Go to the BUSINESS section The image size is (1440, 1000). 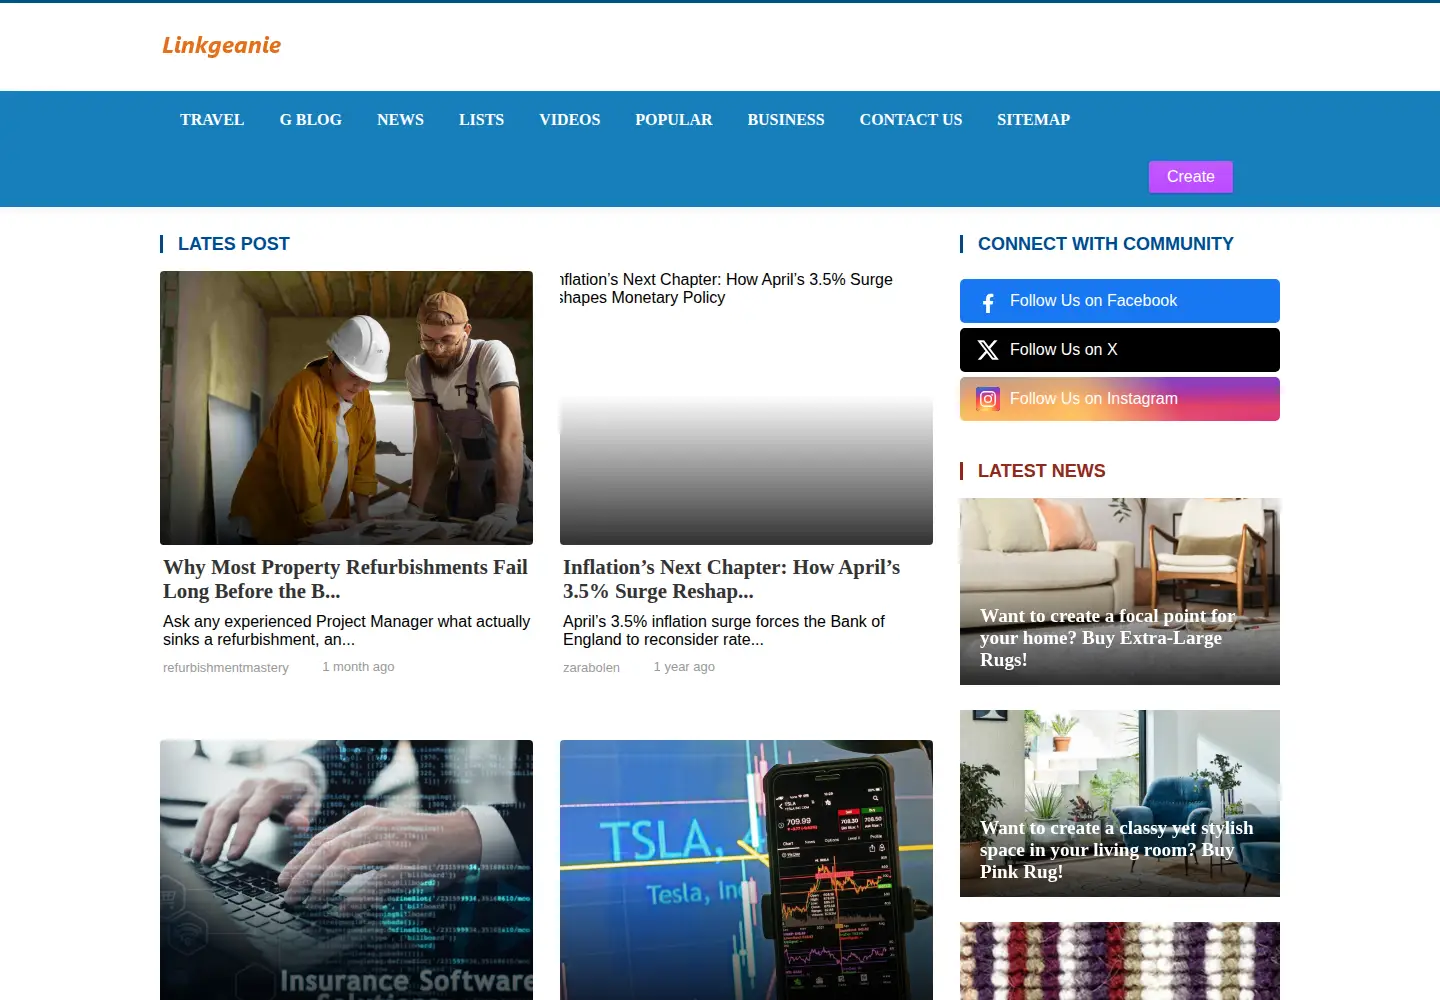point(786,119)
